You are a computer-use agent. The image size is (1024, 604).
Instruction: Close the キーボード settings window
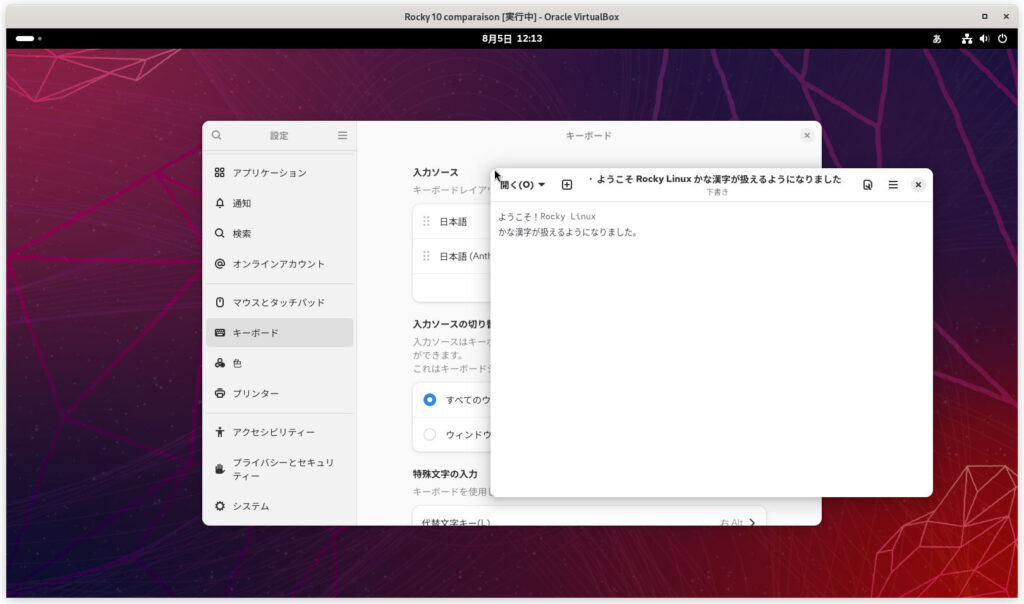pyautogui.click(x=807, y=135)
